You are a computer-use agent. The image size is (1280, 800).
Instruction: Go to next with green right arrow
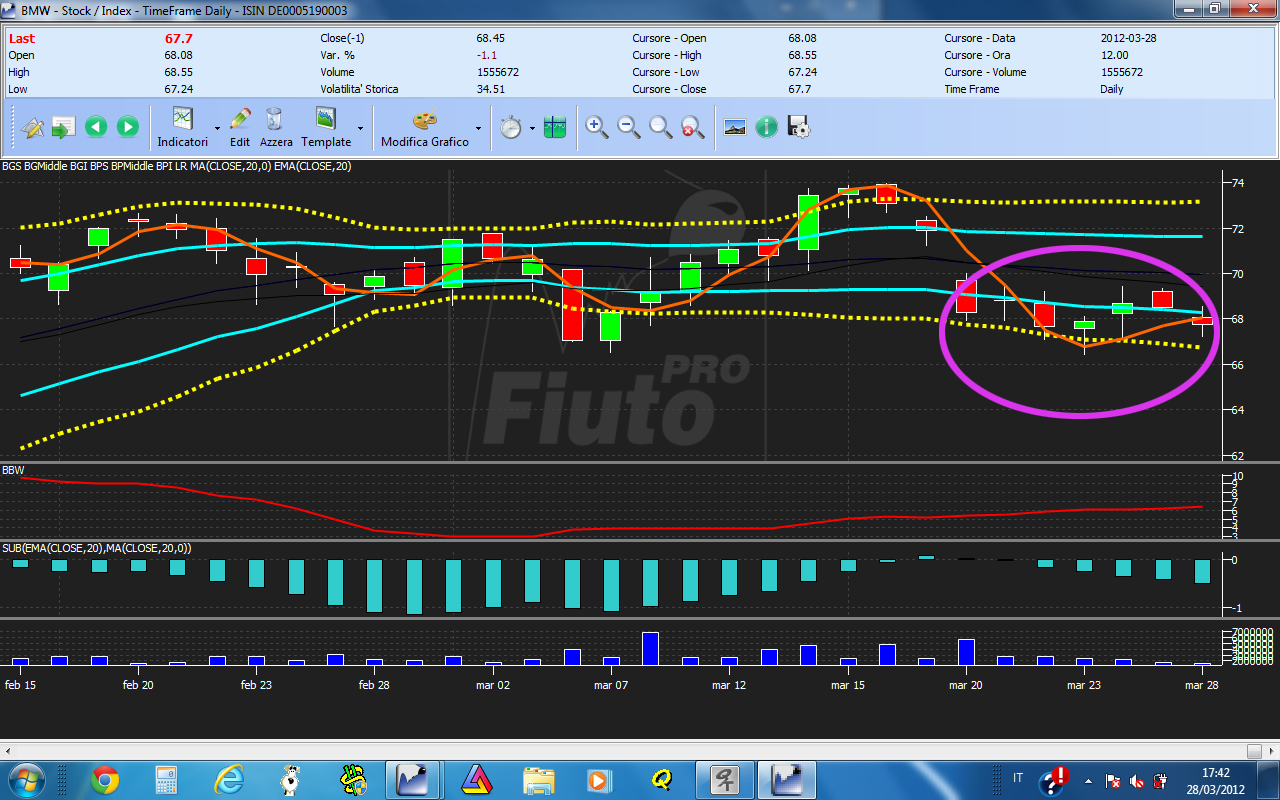point(128,127)
